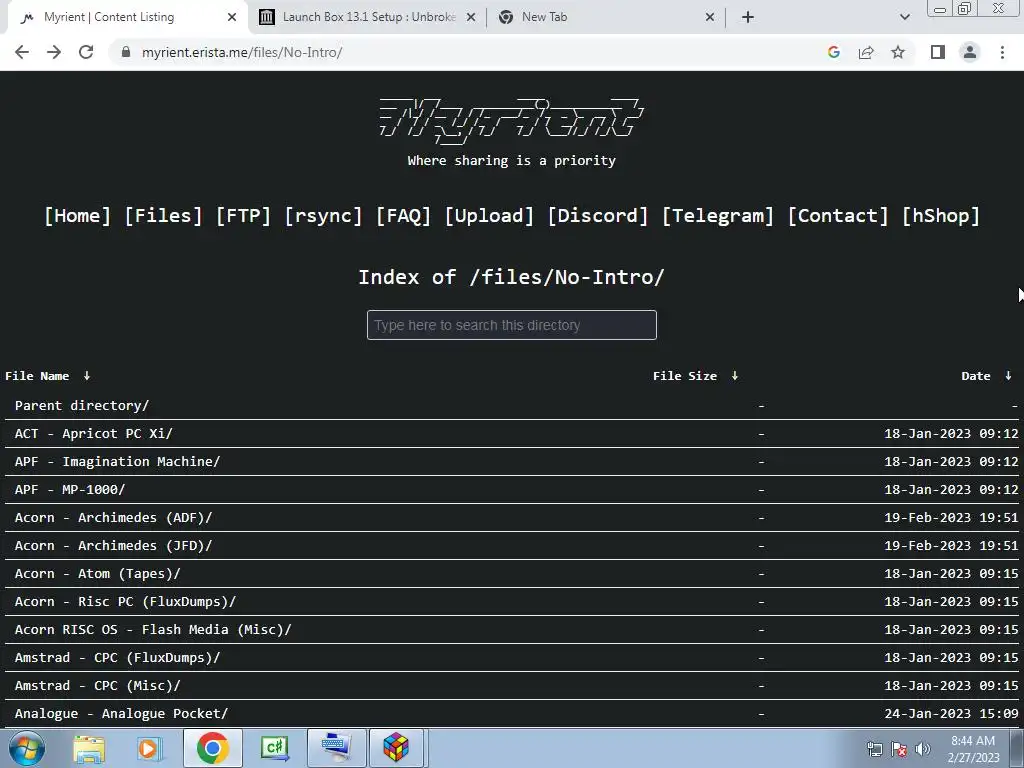
Task: Close the Myrient Content Listing tab
Action: point(232,17)
